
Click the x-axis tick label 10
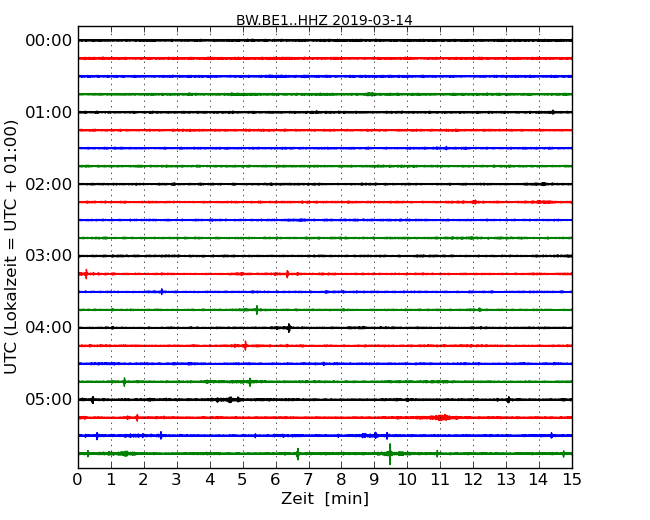(407, 480)
